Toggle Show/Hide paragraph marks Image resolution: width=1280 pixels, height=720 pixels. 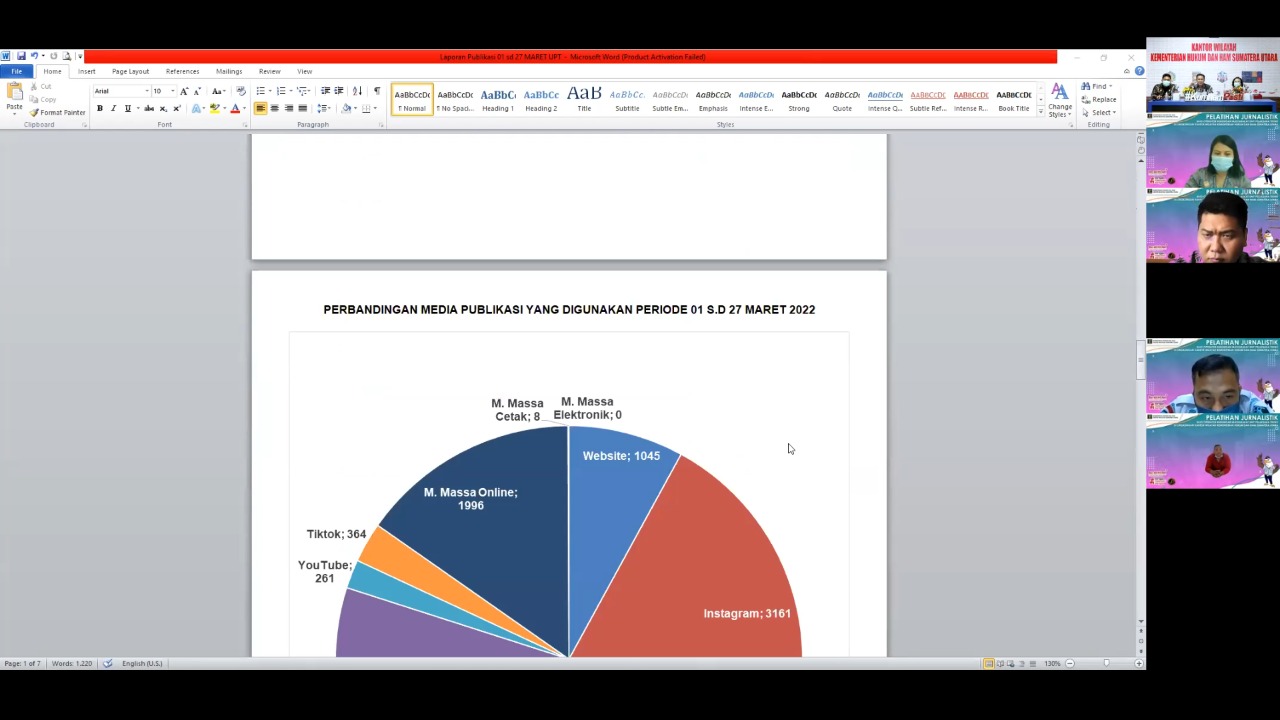377,91
